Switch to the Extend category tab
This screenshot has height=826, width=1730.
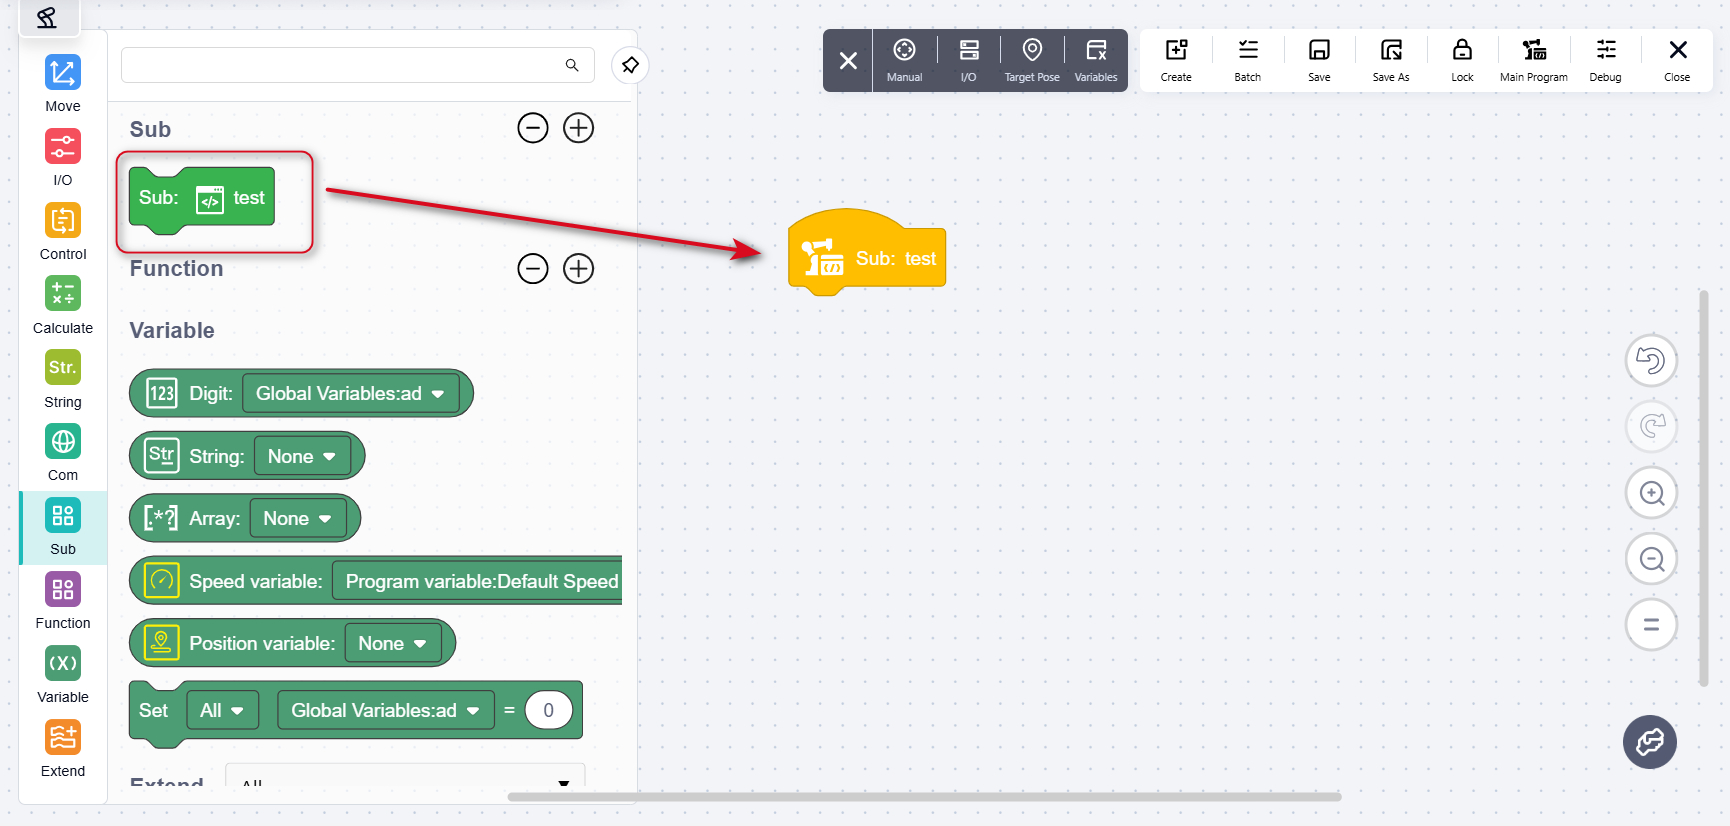click(x=62, y=749)
